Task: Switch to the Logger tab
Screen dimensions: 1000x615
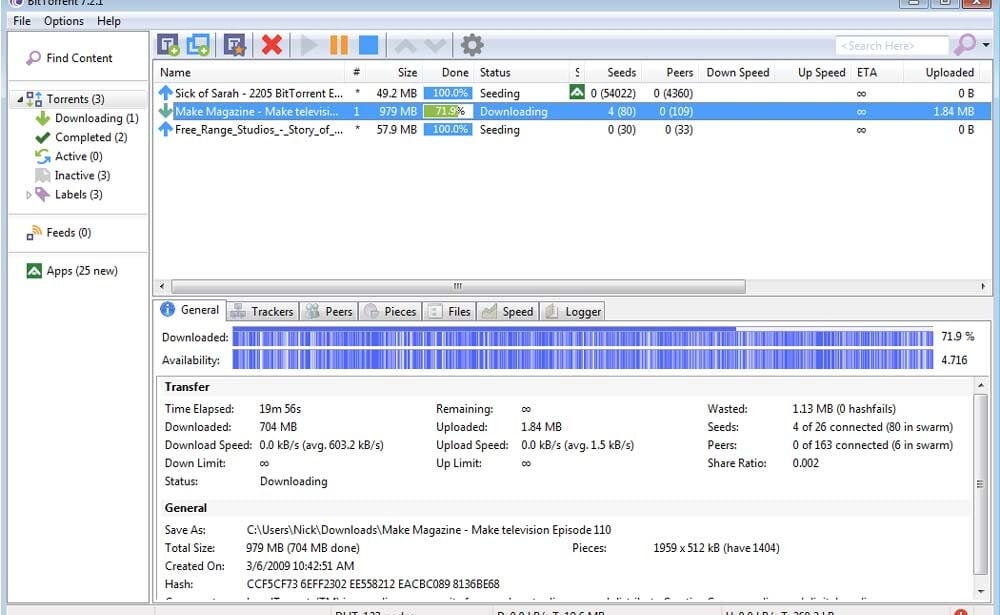Action: point(573,311)
